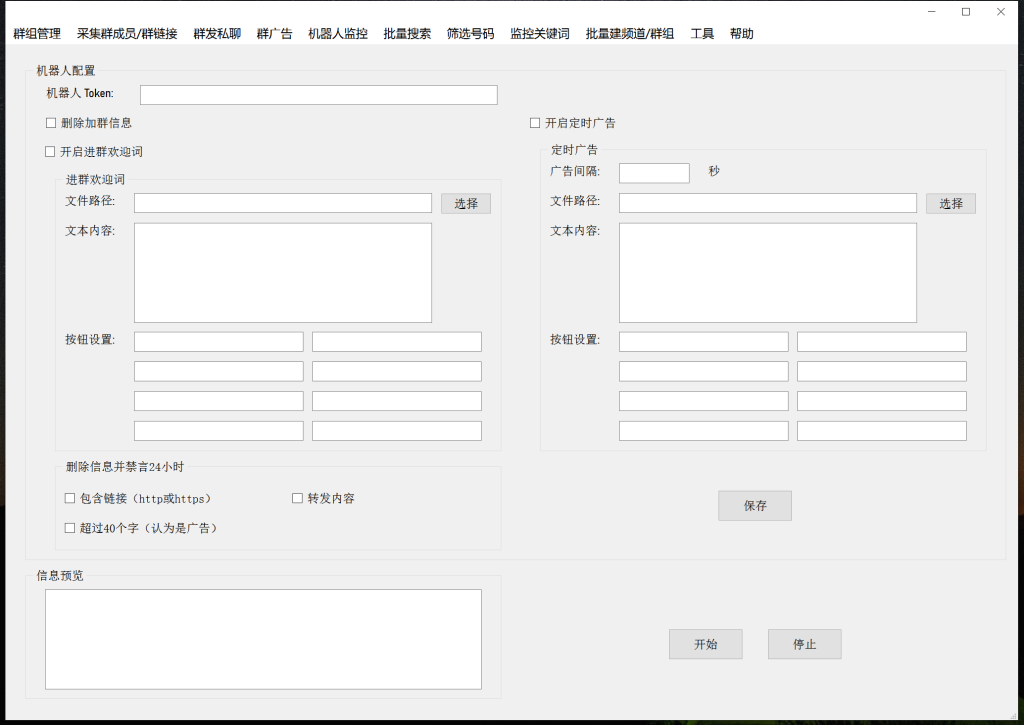Enable the 删除加群信息 checkbox
The width and height of the screenshot is (1024, 725).
[51, 122]
